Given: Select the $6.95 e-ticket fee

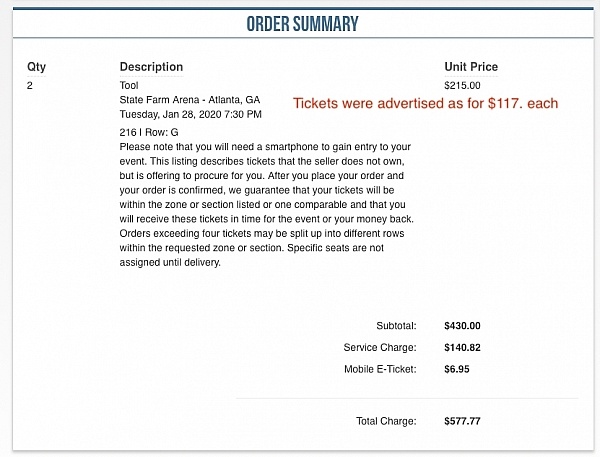Looking at the screenshot, I should tap(457, 369).
